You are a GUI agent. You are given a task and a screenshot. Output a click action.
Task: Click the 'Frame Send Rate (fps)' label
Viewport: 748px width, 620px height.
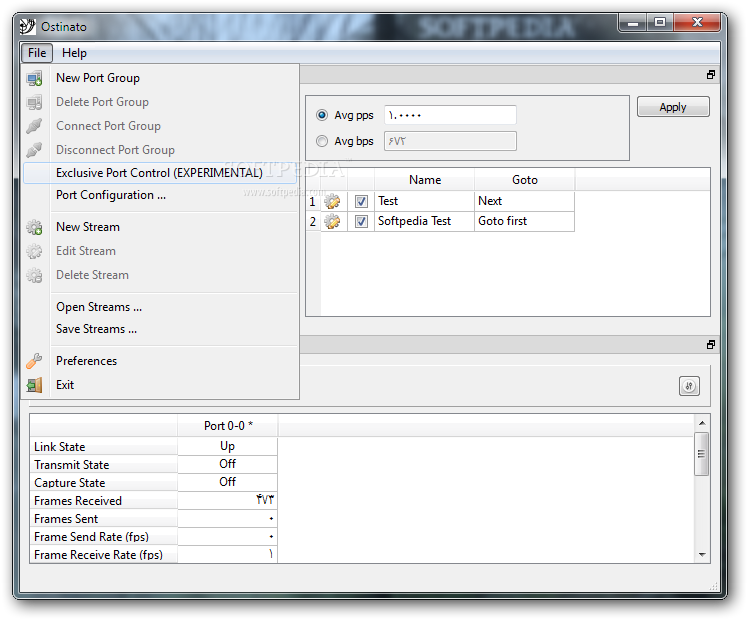pos(104,537)
